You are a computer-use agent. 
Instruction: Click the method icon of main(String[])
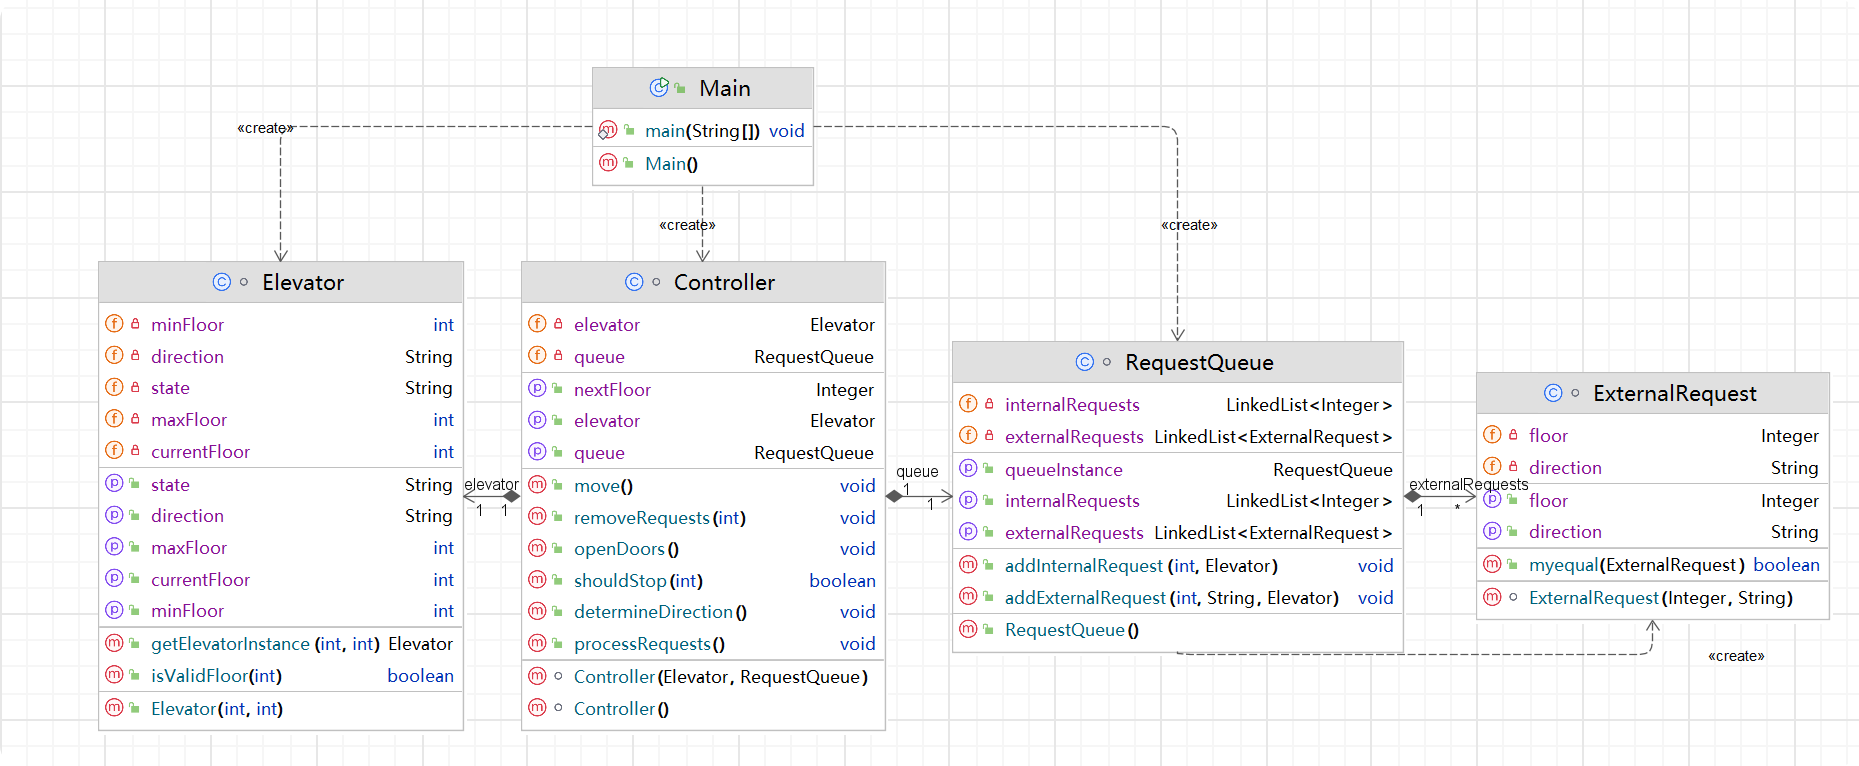[x=608, y=130]
